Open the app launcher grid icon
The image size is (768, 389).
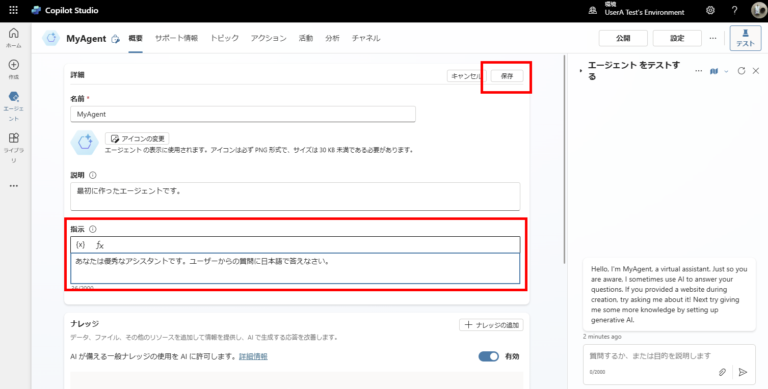14,10
